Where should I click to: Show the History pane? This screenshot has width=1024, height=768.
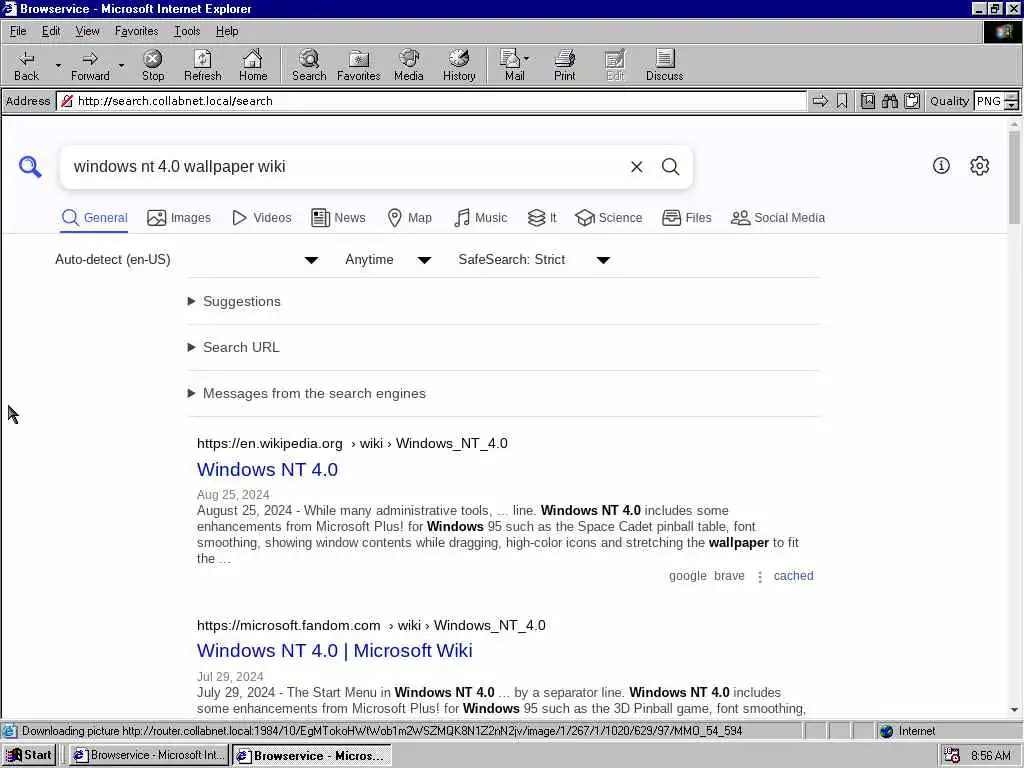[x=459, y=65]
